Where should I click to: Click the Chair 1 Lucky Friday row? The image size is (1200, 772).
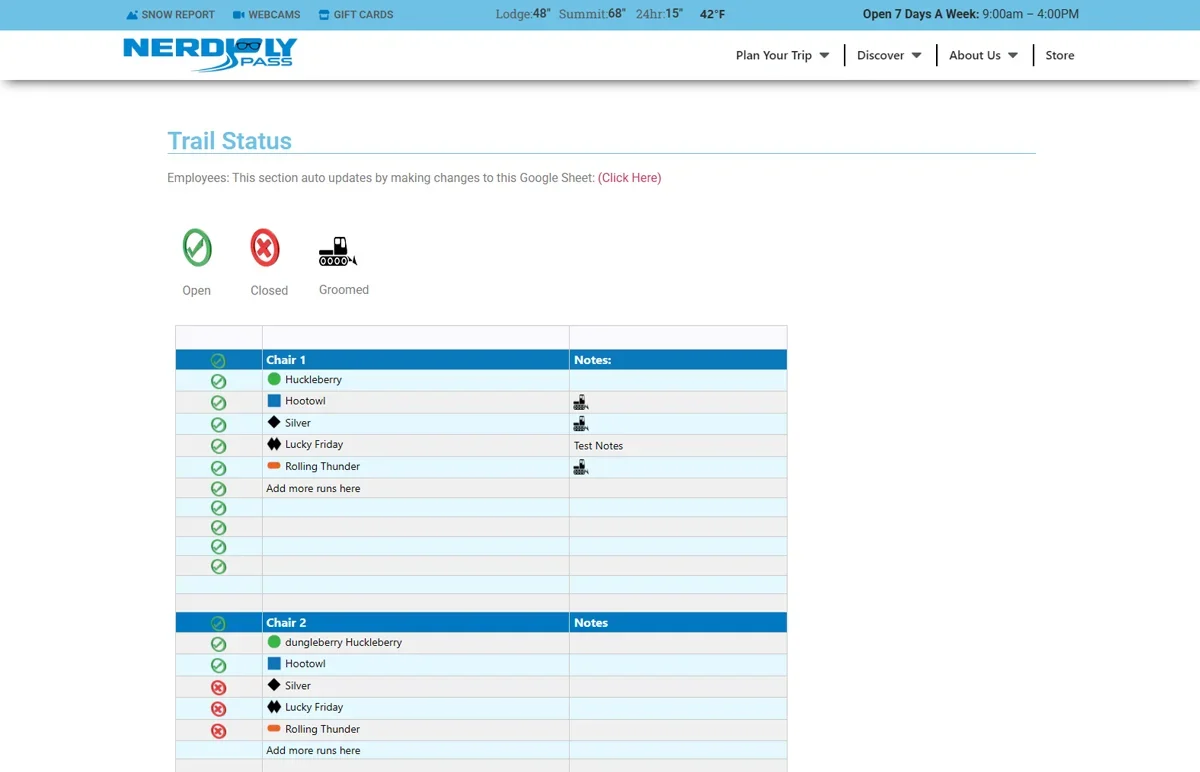click(x=314, y=445)
